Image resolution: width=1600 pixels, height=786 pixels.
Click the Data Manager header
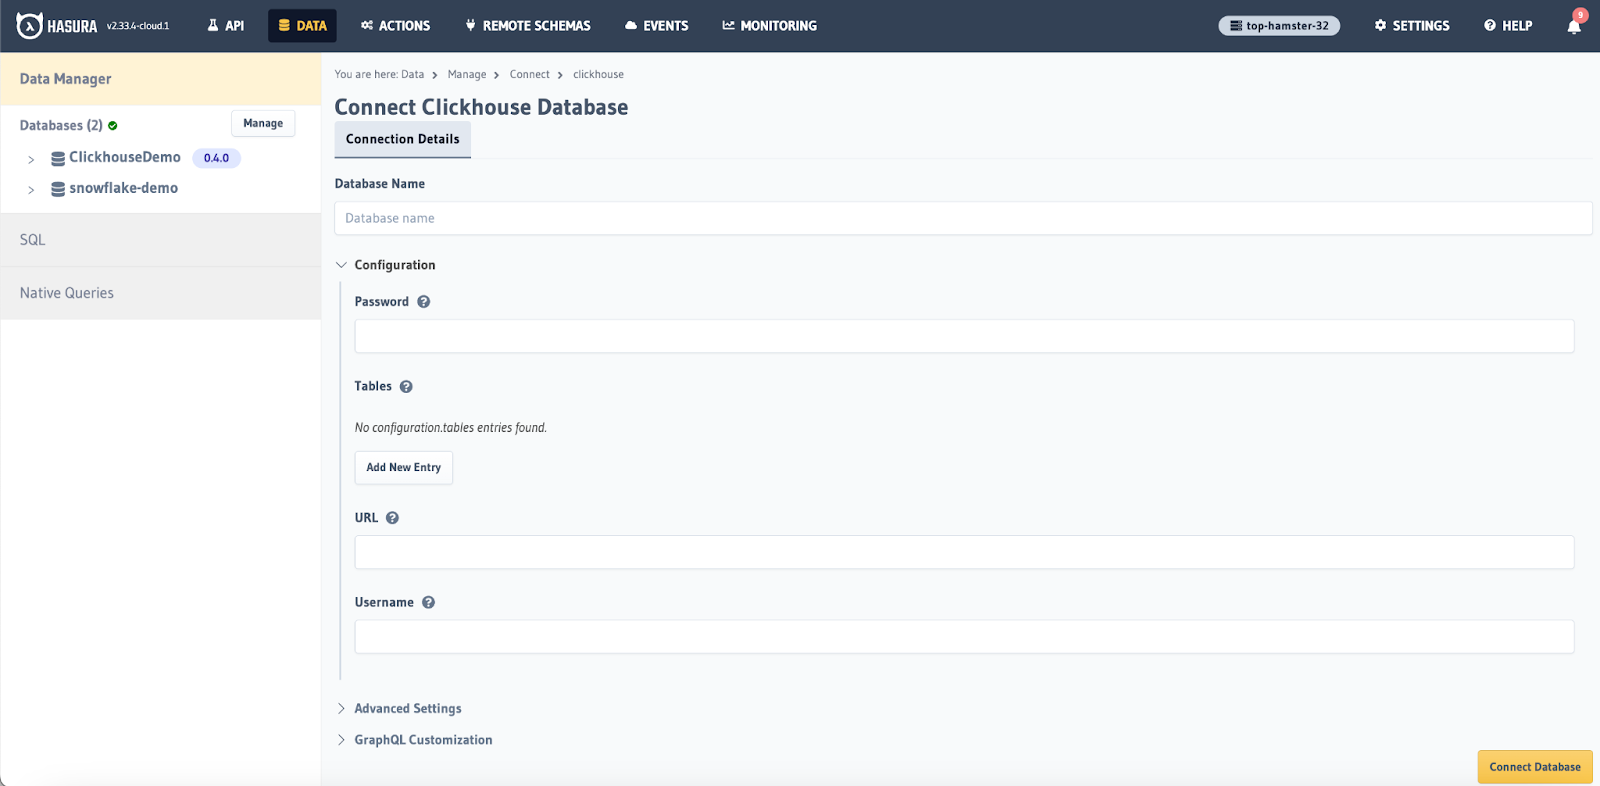tap(161, 79)
